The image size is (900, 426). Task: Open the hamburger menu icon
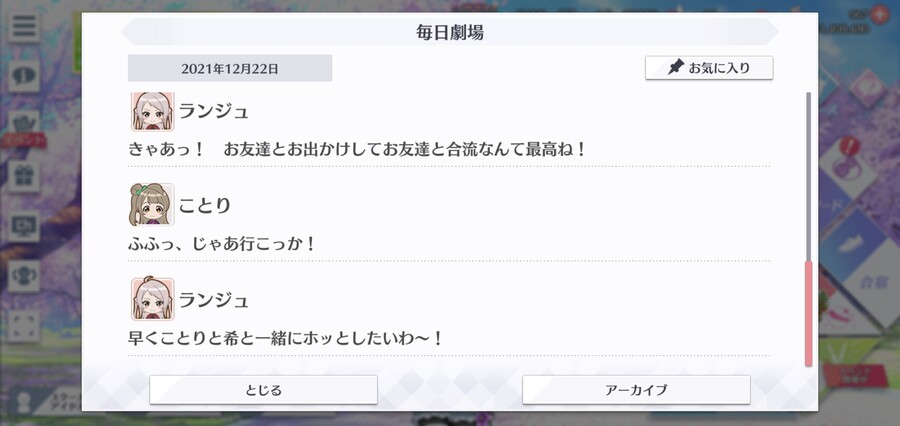(24, 26)
